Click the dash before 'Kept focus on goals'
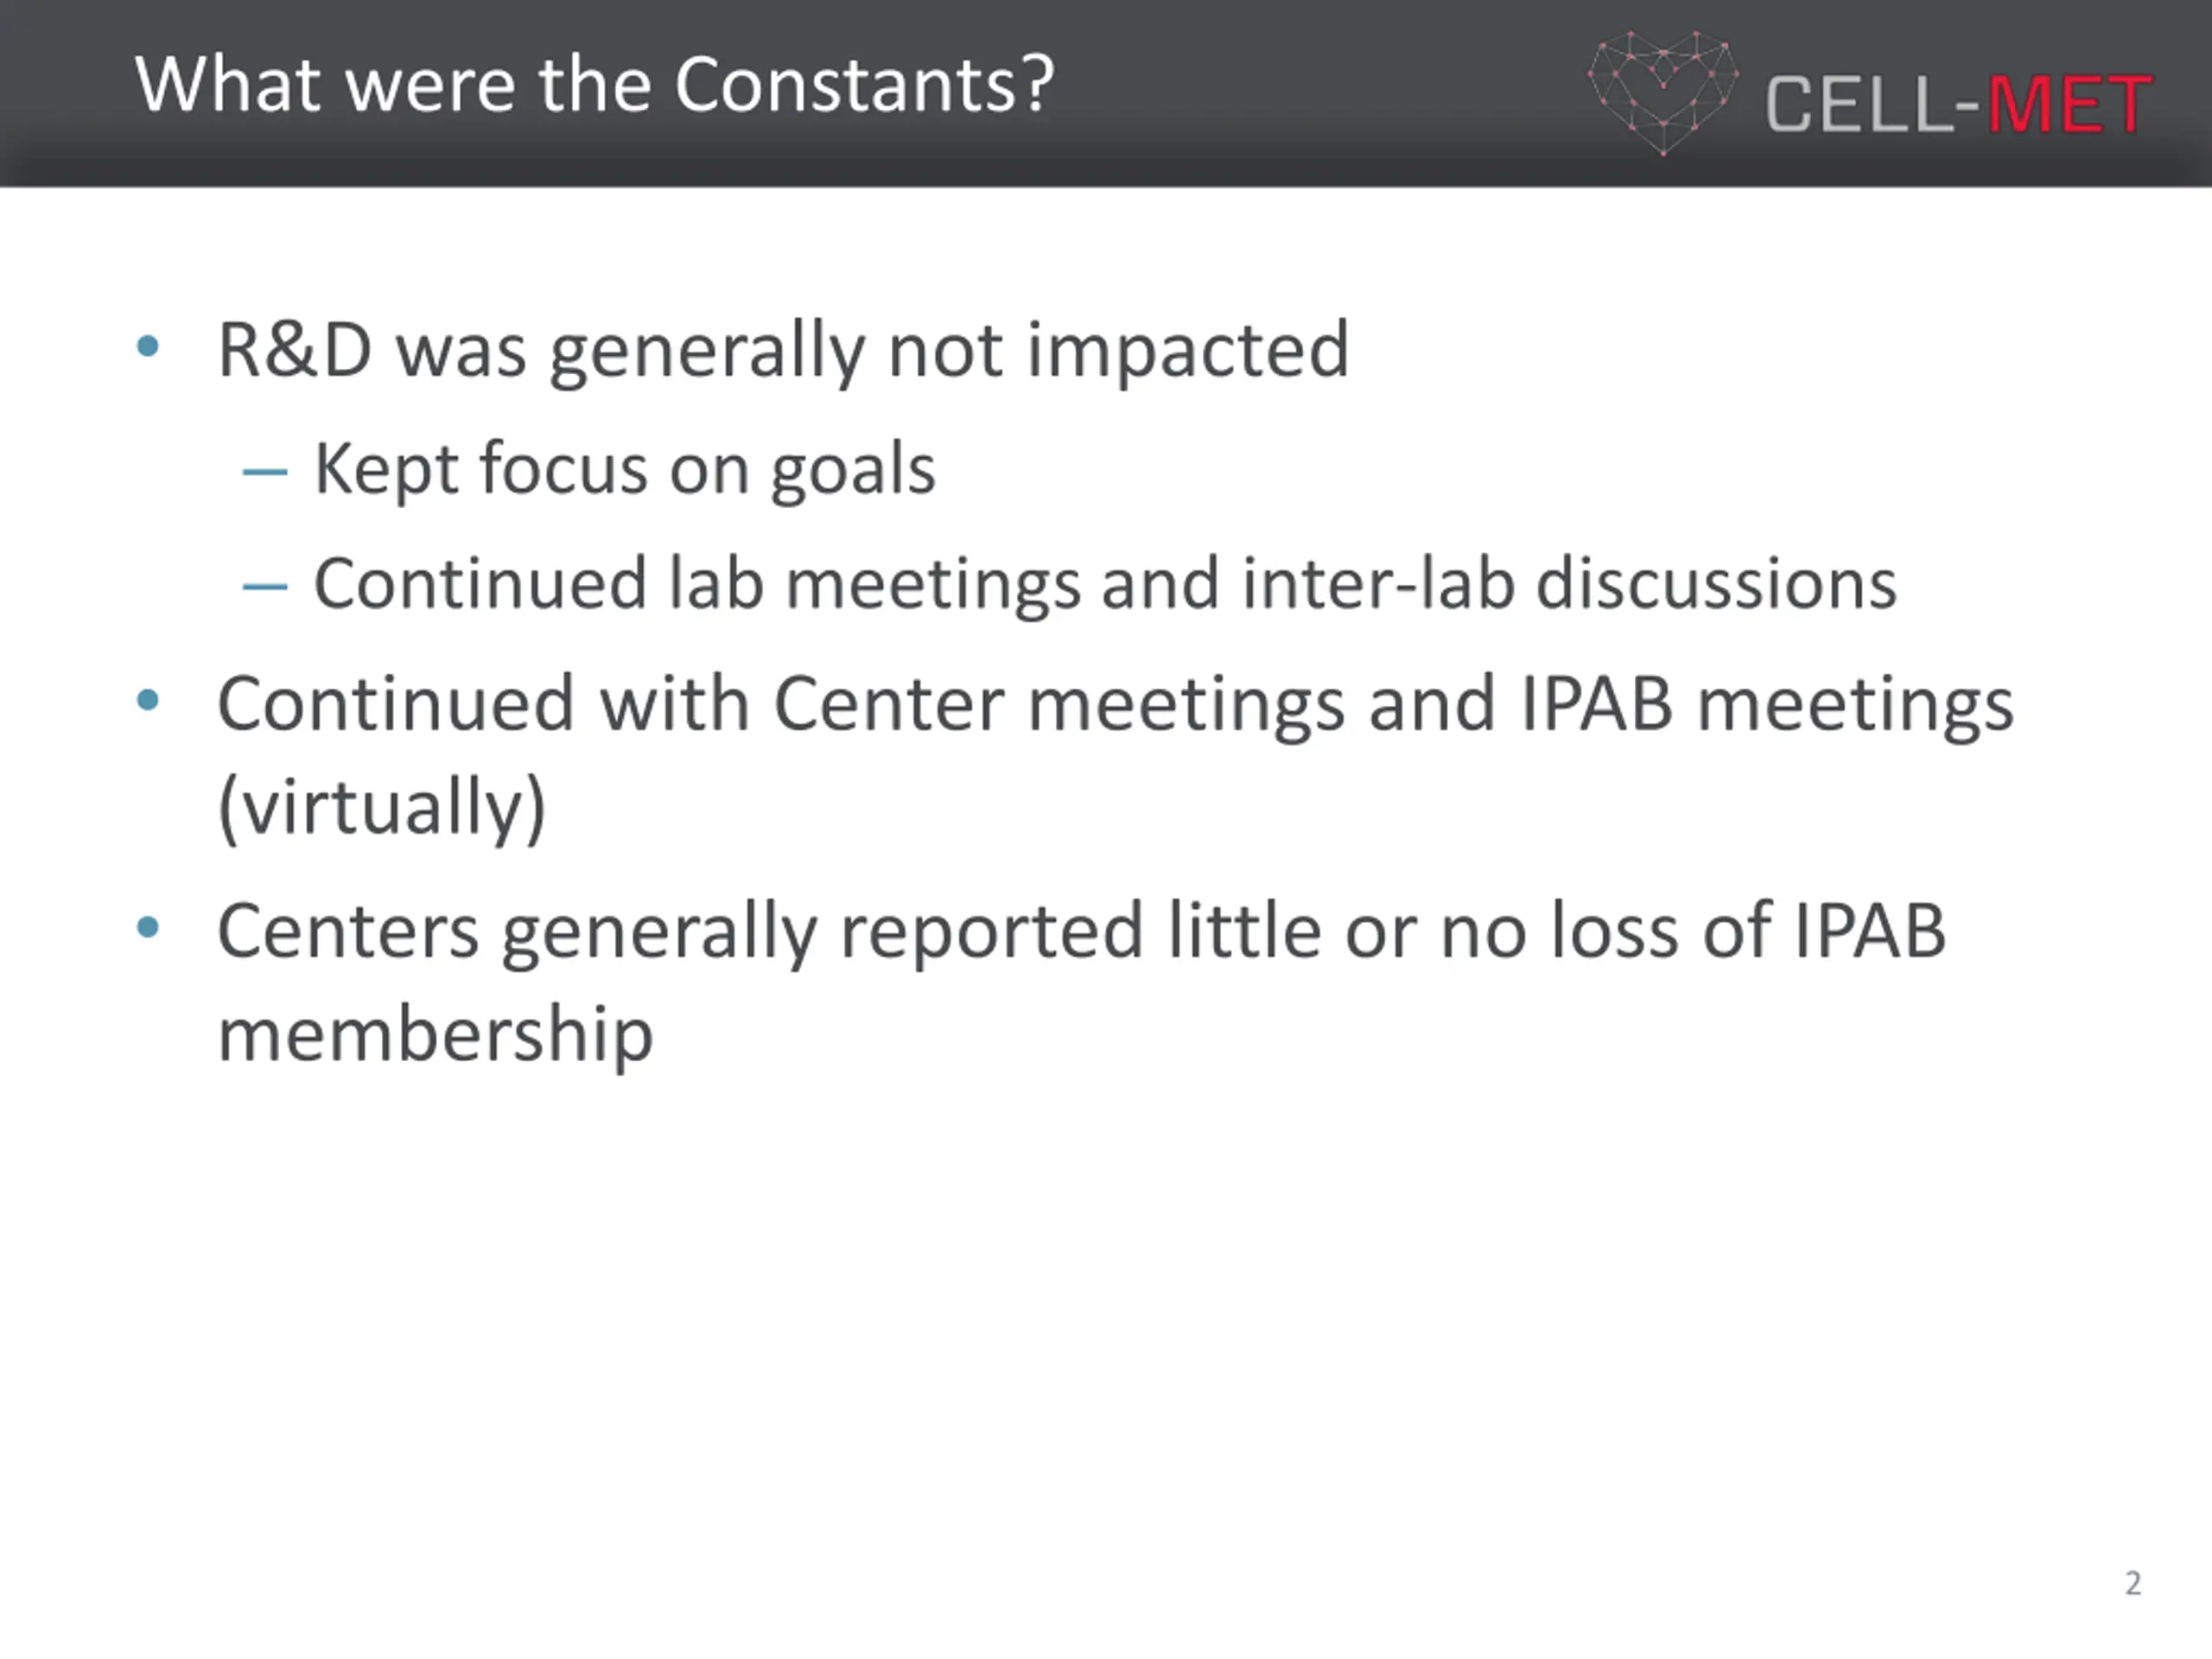The image size is (2212, 1659). pos(265,471)
